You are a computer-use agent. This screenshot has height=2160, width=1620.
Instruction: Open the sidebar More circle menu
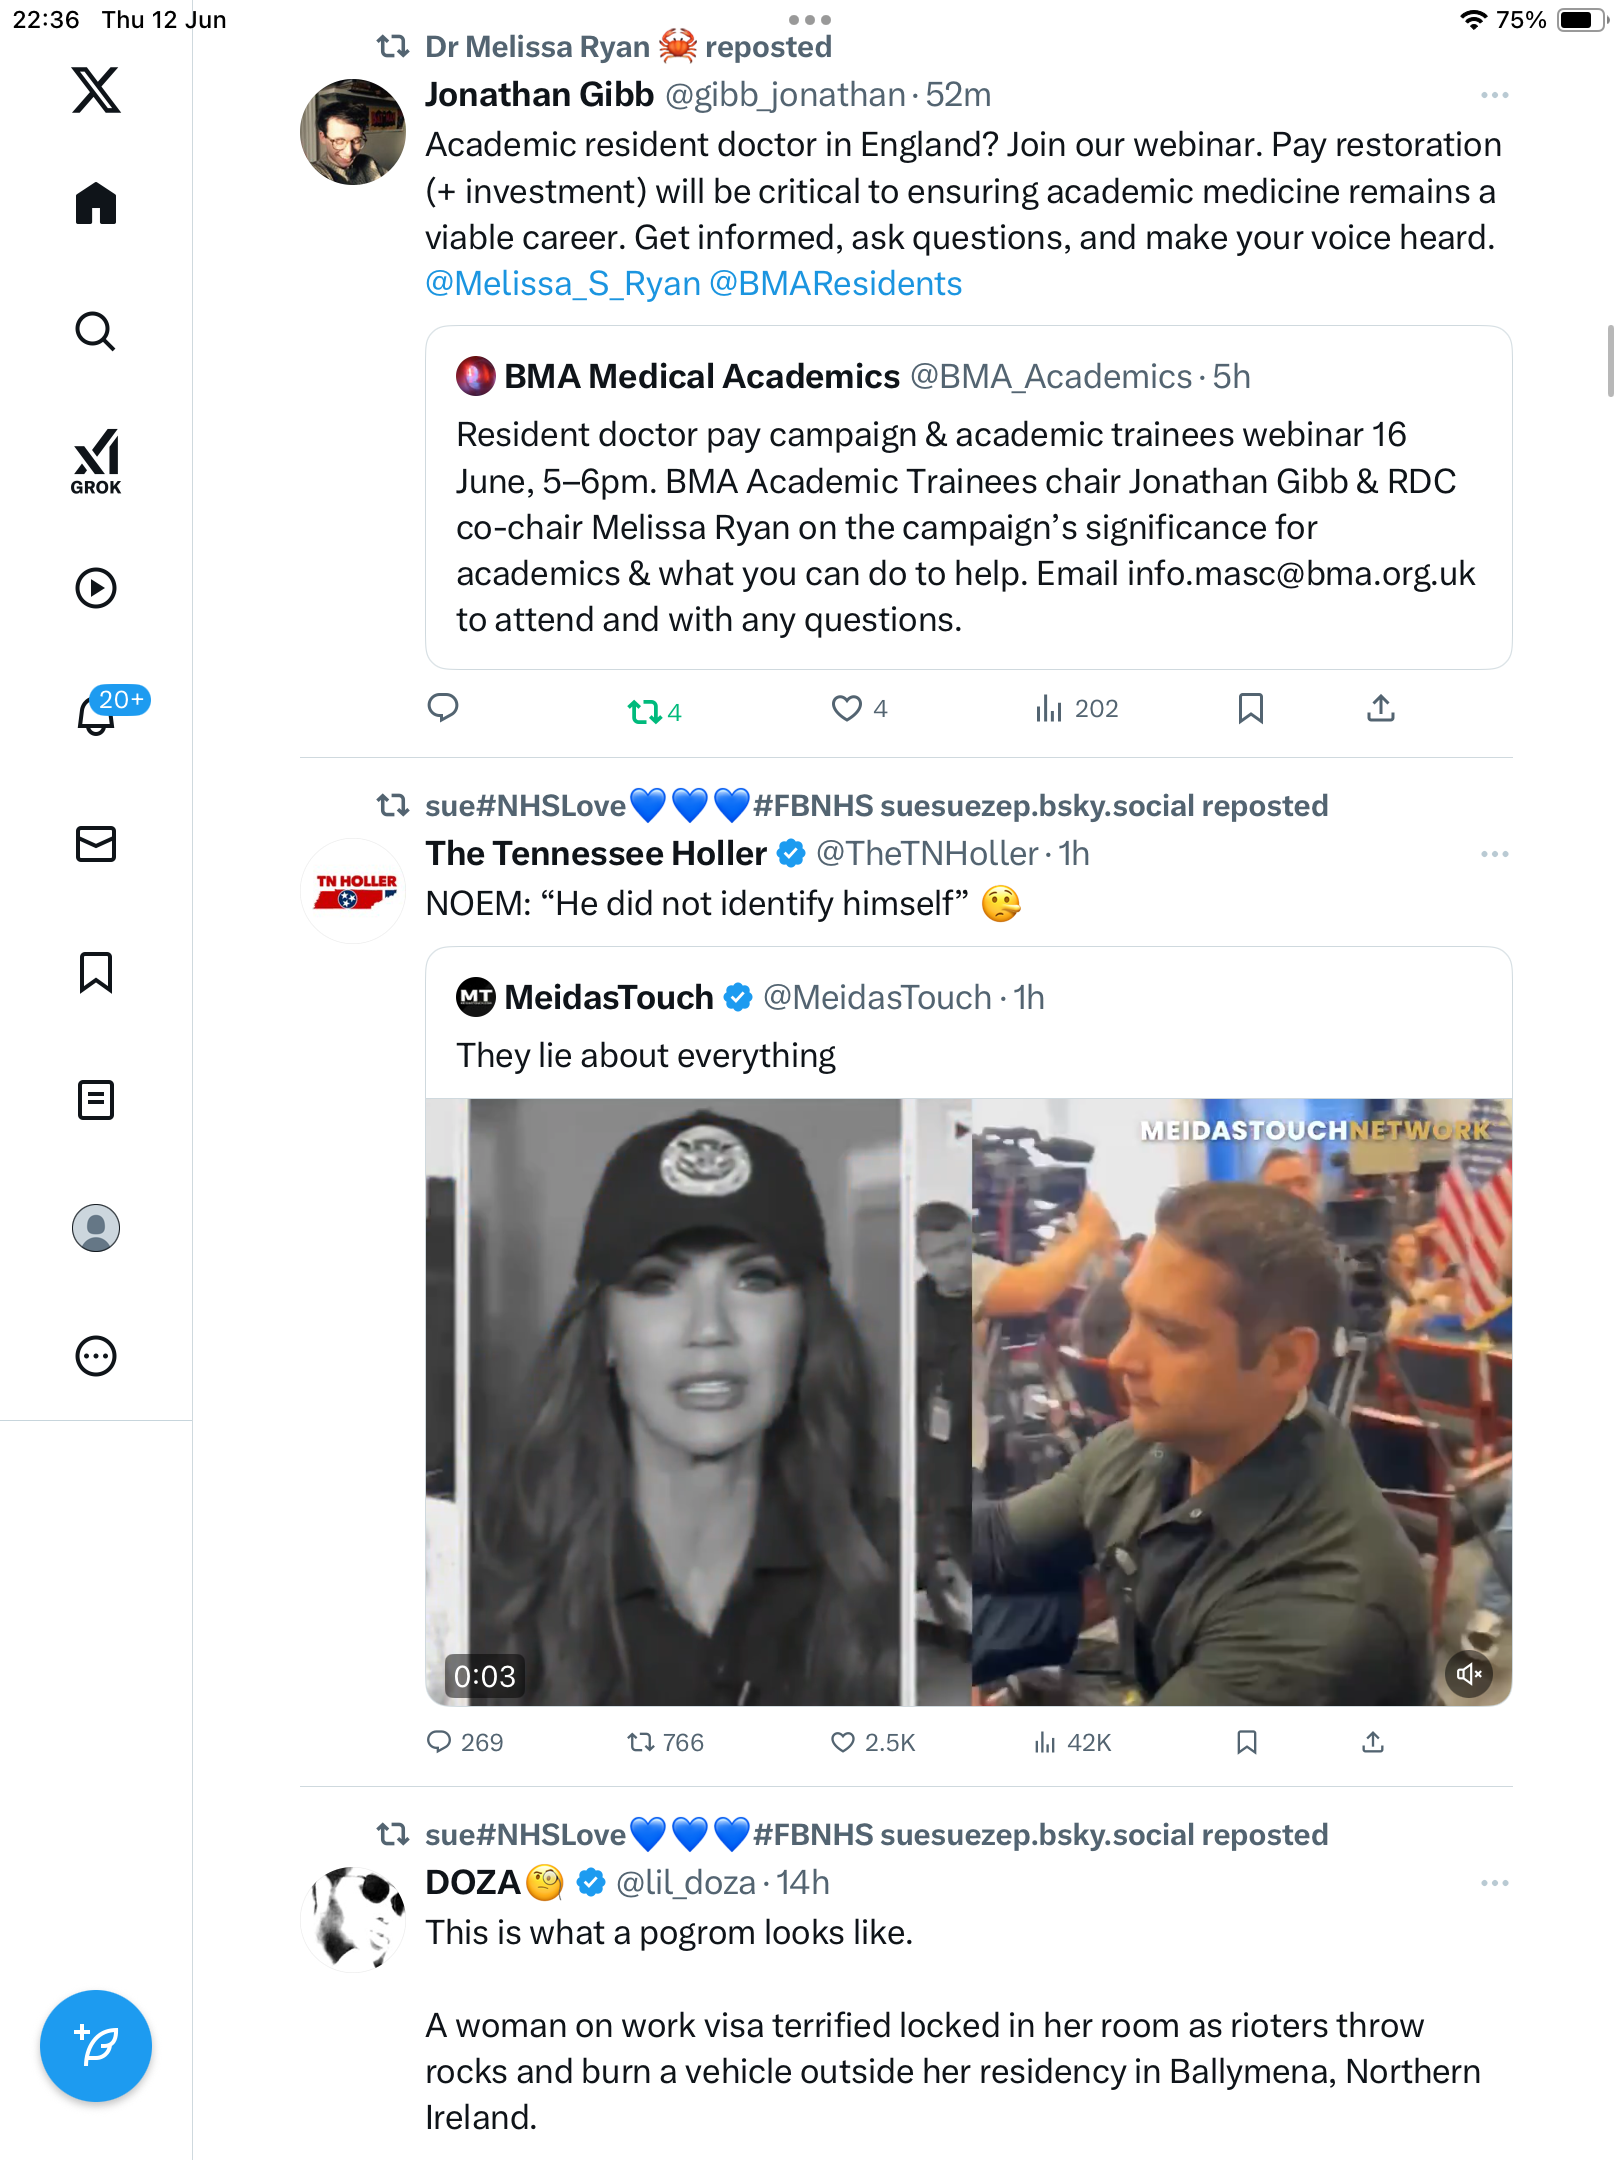(96, 1356)
